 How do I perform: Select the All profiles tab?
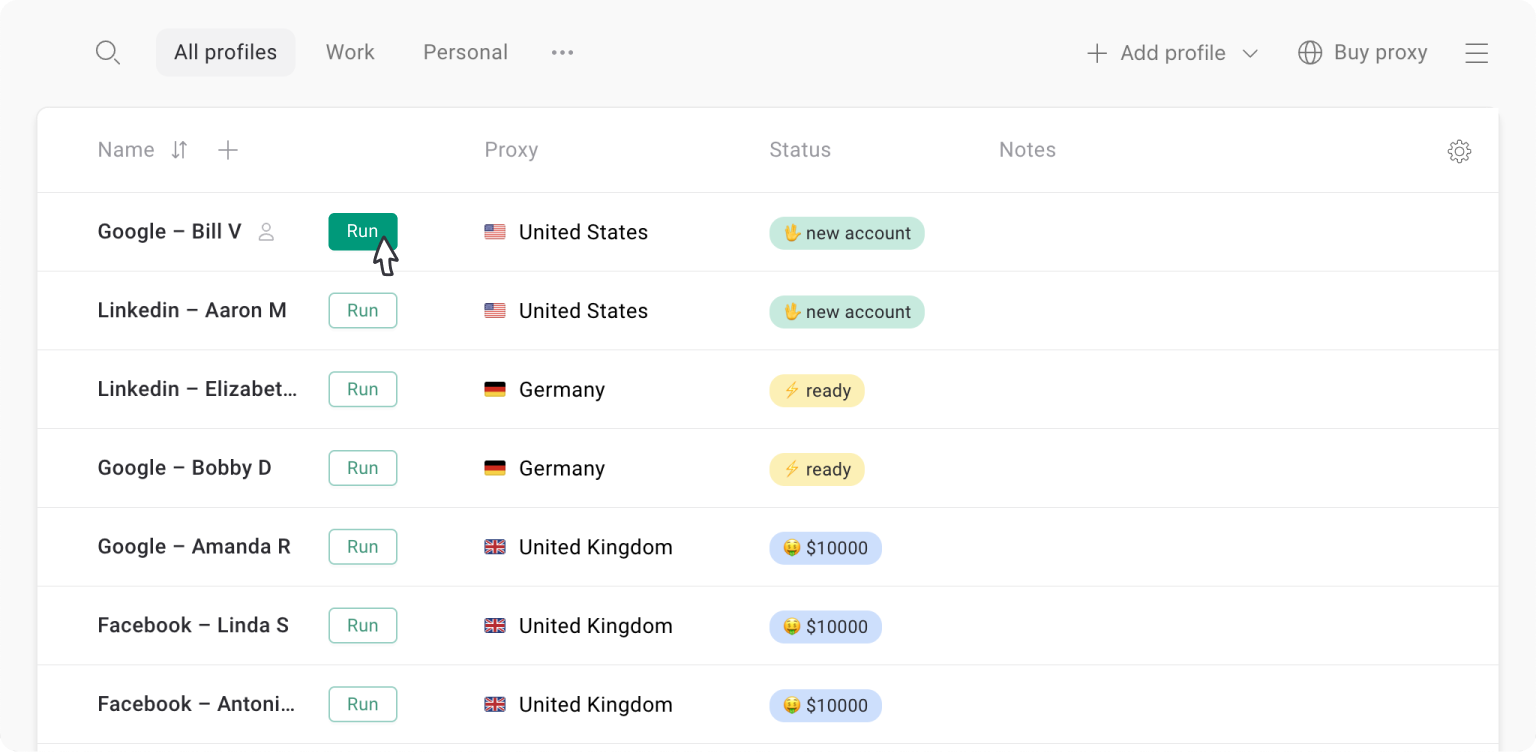[x=225, y=52]
